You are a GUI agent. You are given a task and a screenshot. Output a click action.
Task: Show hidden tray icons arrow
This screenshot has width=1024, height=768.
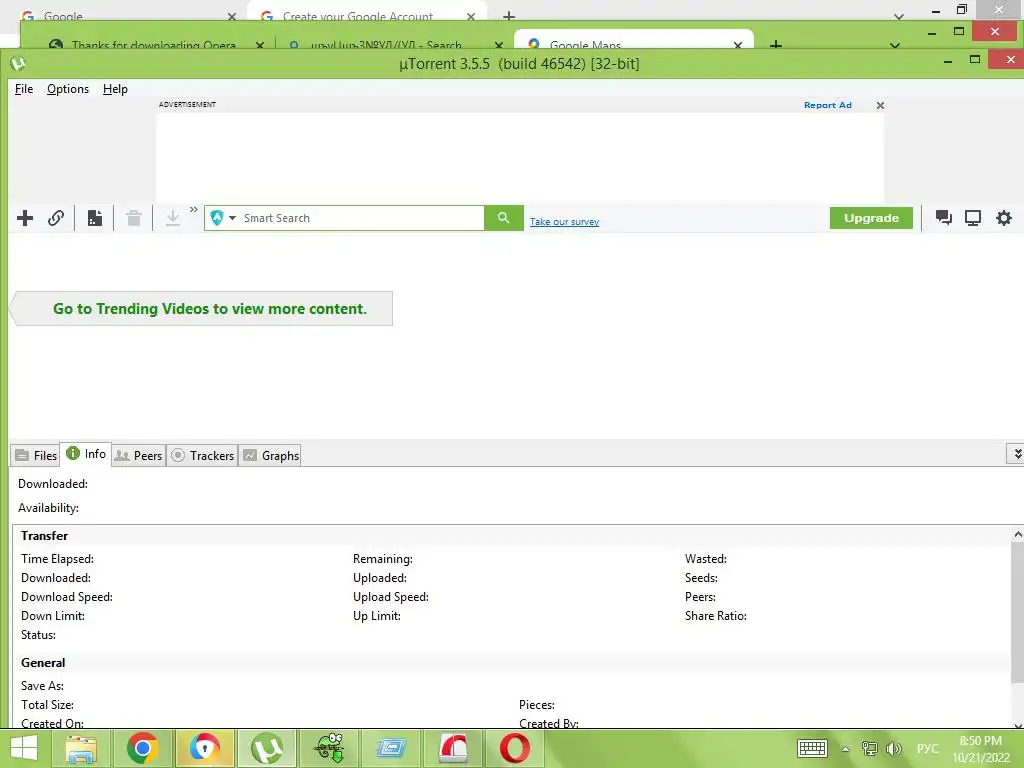click(846, 749)
